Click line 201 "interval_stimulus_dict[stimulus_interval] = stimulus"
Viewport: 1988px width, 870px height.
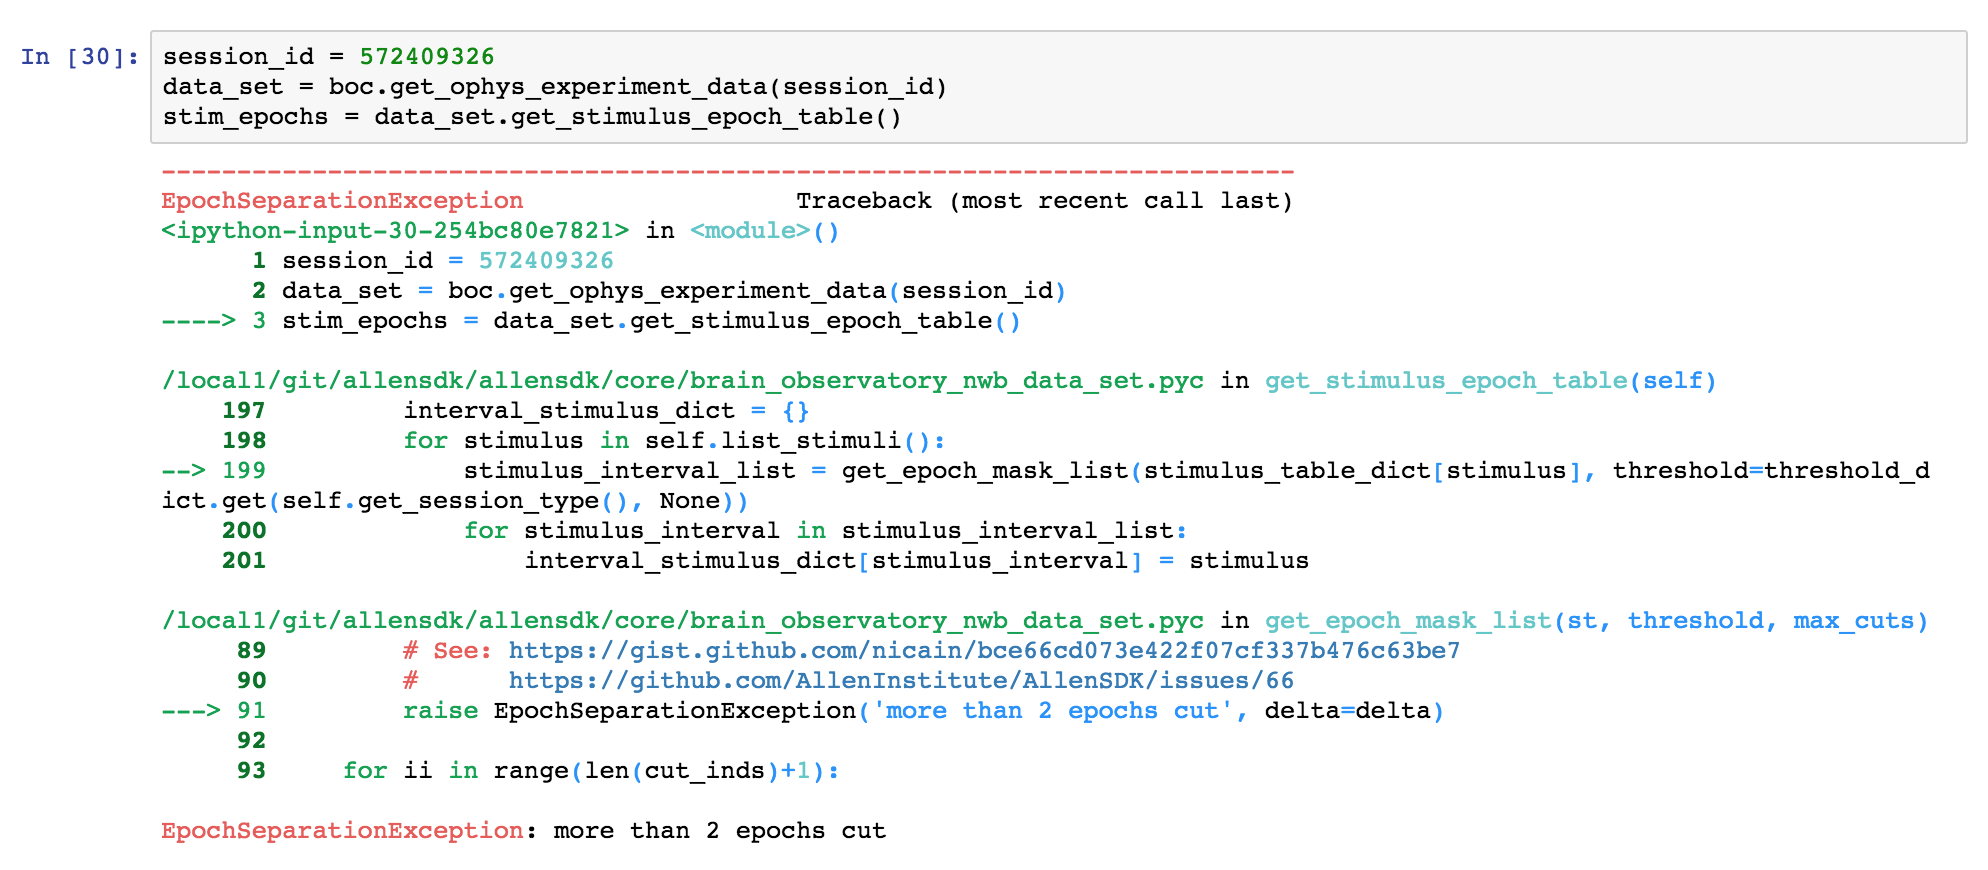coord(916,561)
